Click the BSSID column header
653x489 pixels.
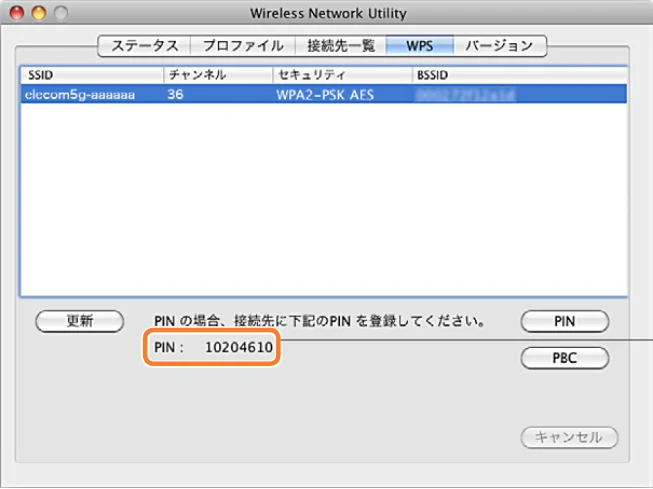tap(520, 75)
